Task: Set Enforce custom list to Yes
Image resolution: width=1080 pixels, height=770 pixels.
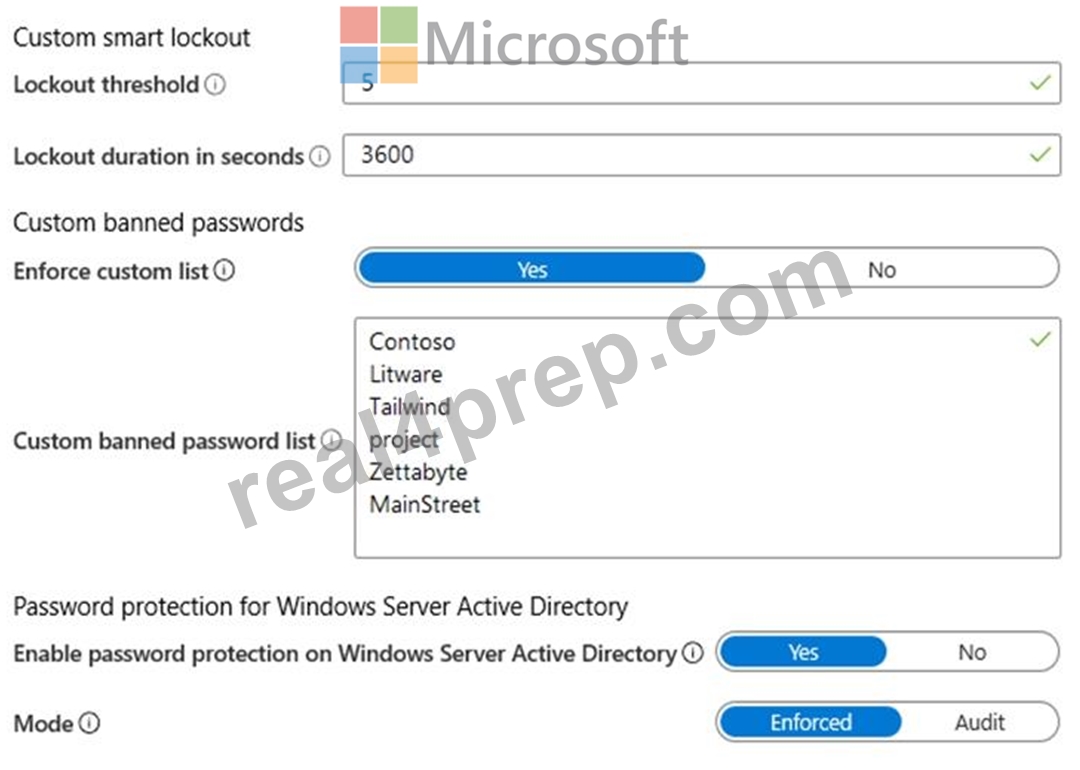Action: [532, 269]
